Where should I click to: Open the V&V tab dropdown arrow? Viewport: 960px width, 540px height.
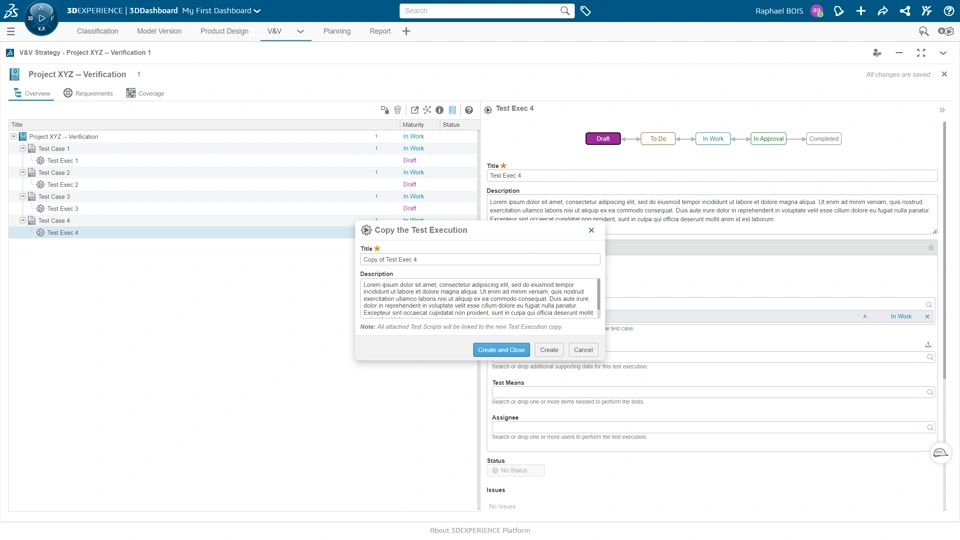click(300, 31)
